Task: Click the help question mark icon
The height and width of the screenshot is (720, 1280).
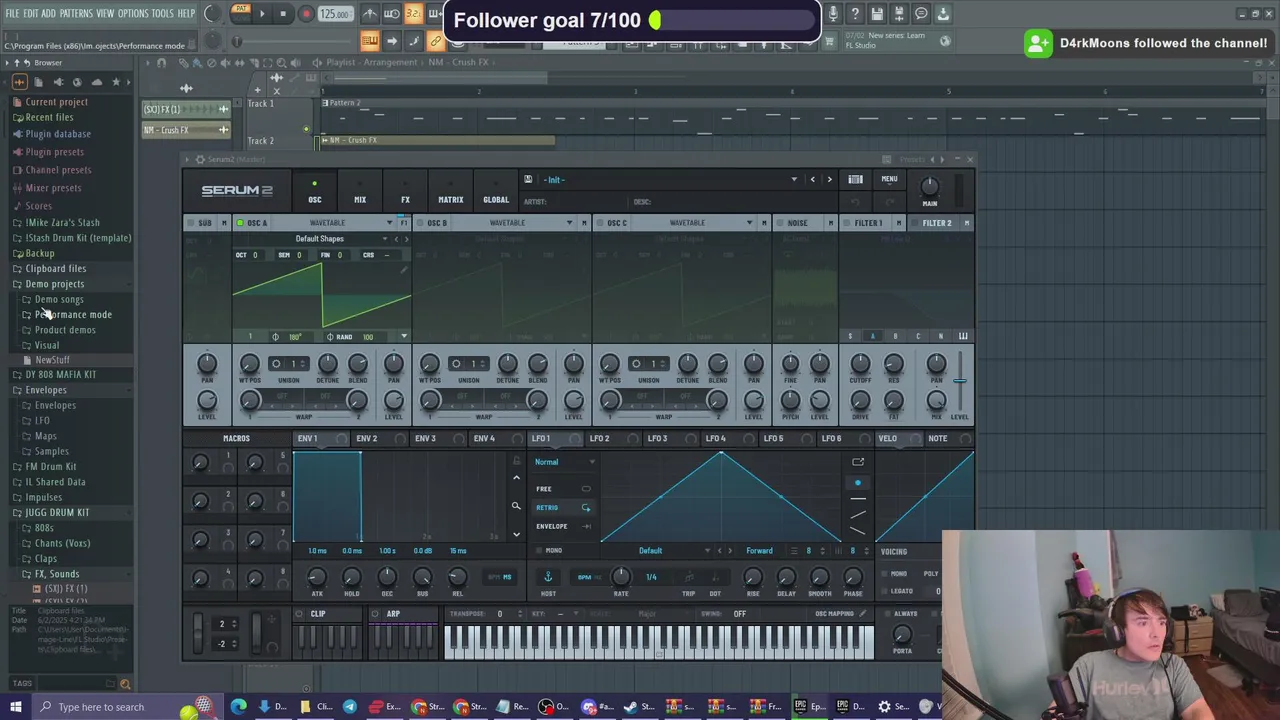Action: click(855, 14)
